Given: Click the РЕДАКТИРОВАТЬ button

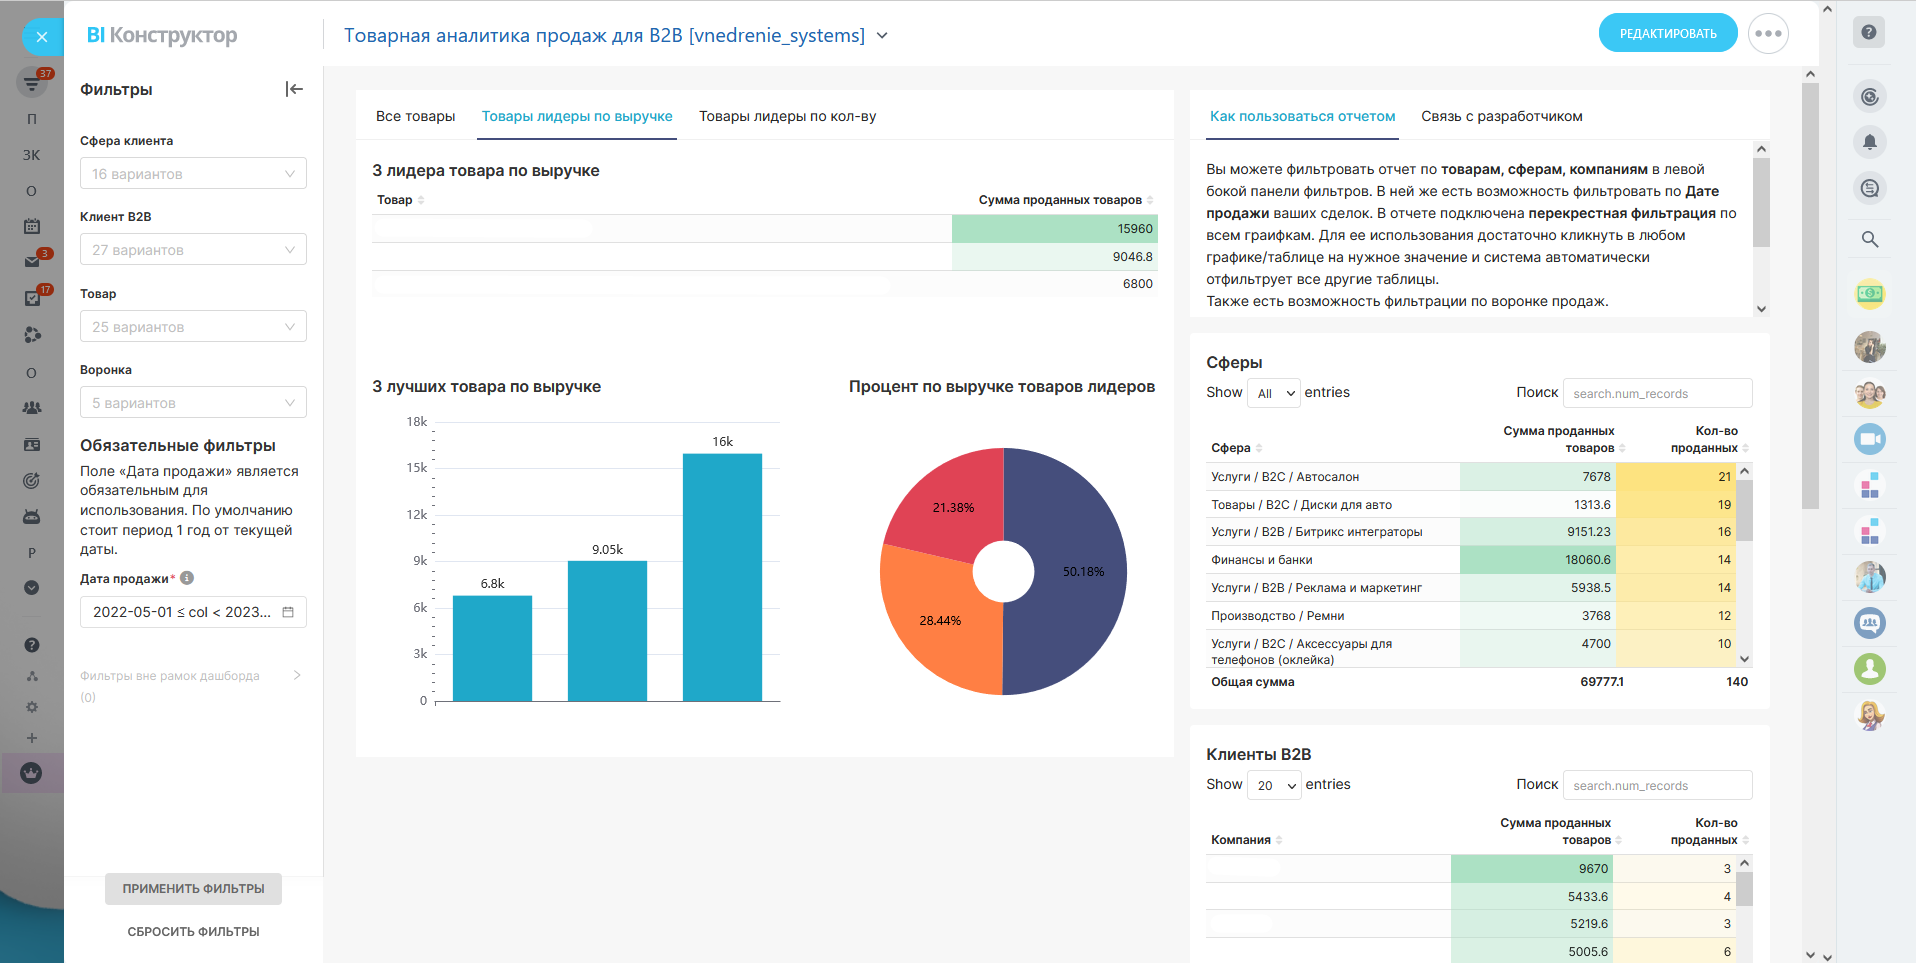Looking at the screenshot, I should pos(1667,34).
